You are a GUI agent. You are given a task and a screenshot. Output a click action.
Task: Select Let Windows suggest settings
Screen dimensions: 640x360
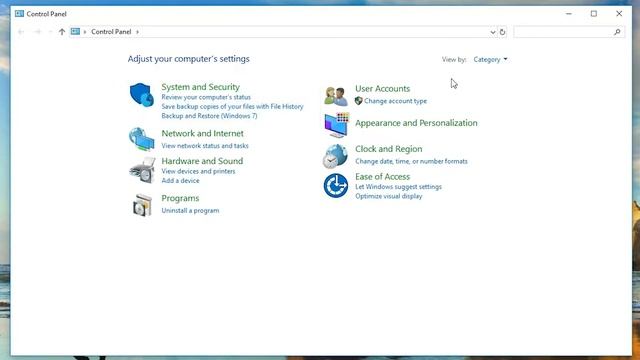click(398, 187)
